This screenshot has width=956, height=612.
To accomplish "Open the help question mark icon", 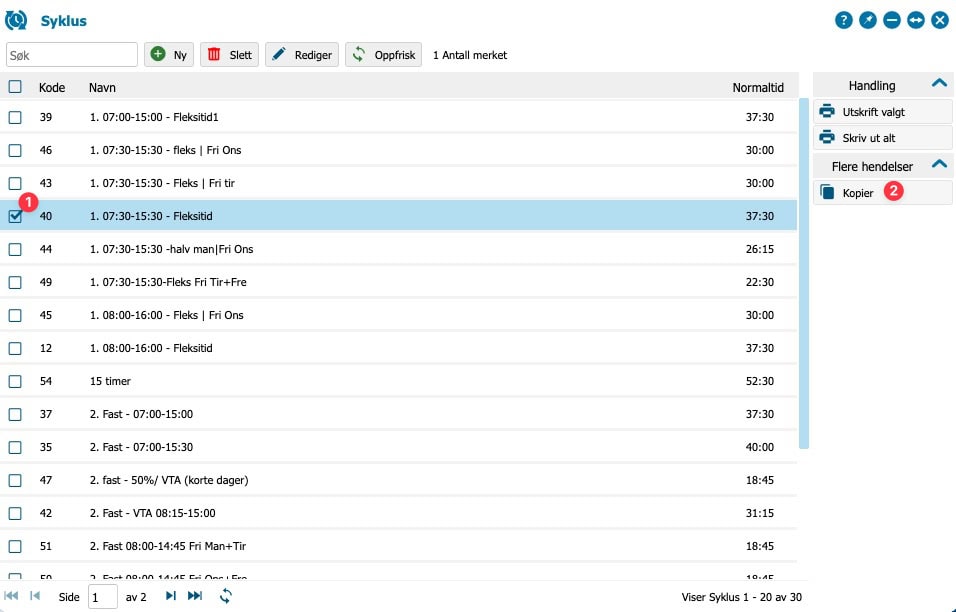I will click(x=843, y=20).
